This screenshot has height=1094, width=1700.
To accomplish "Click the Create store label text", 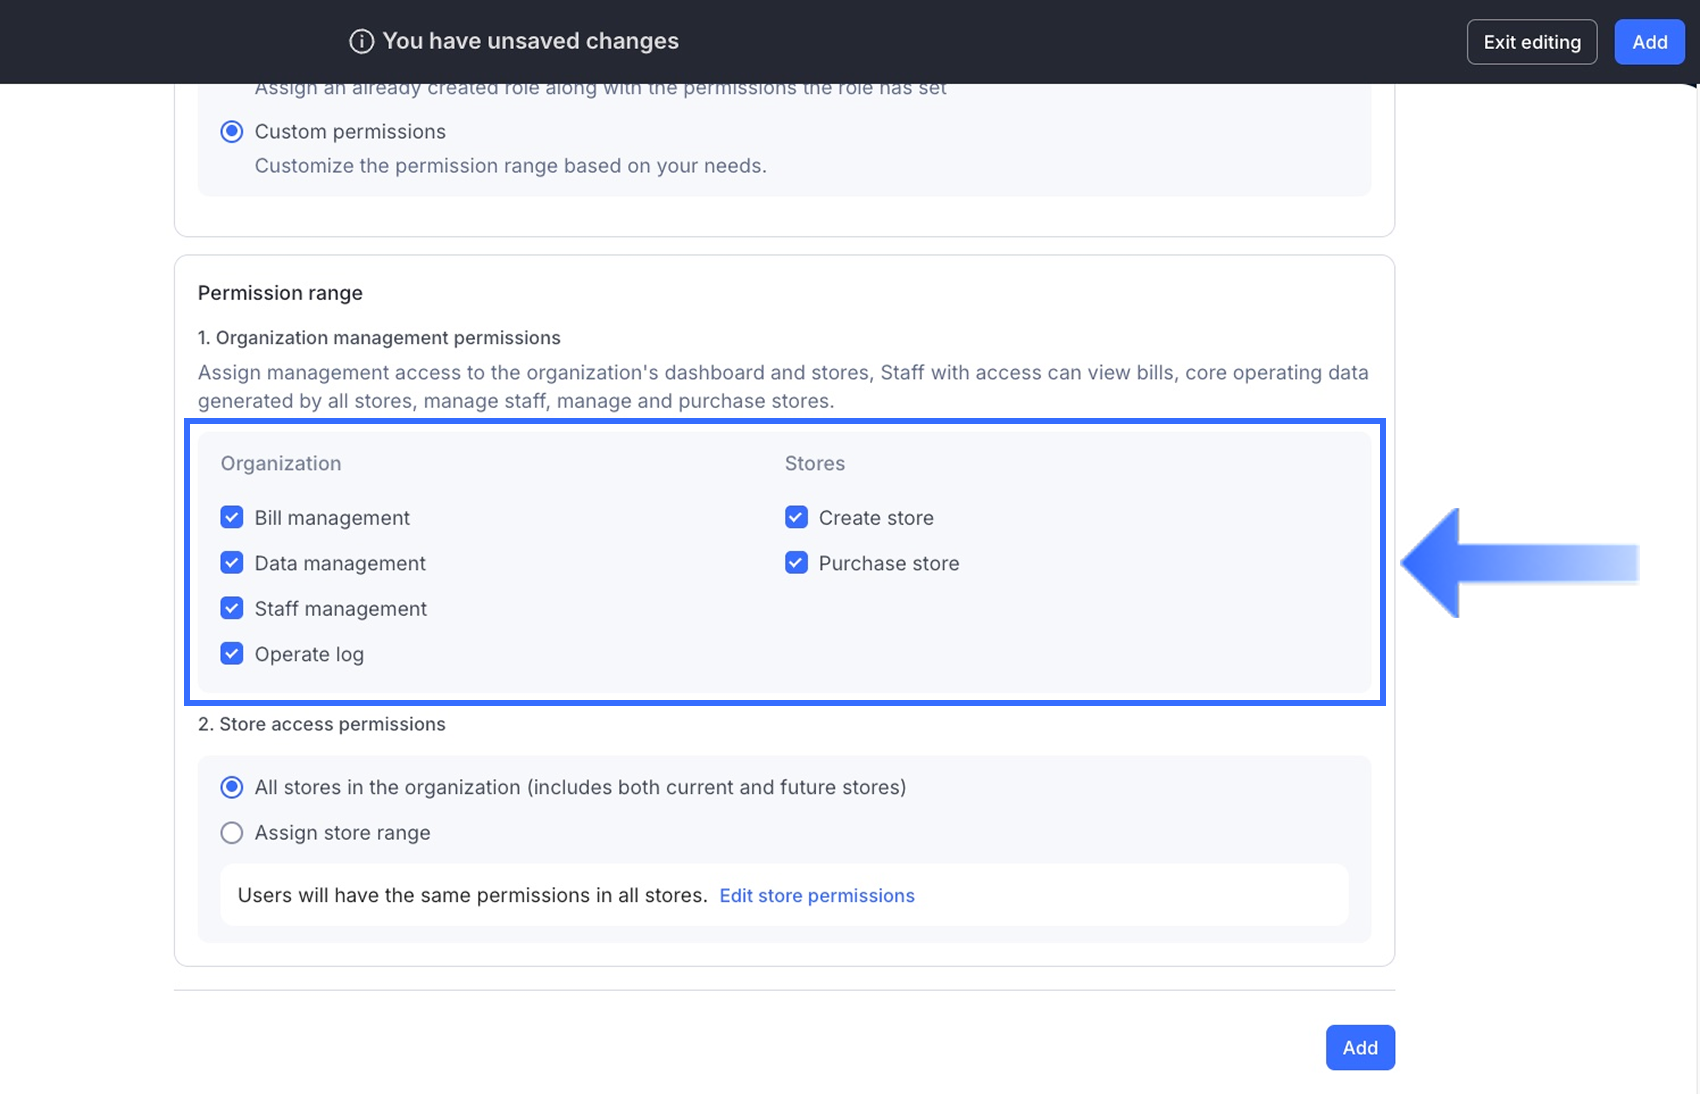I will point(876,518).
